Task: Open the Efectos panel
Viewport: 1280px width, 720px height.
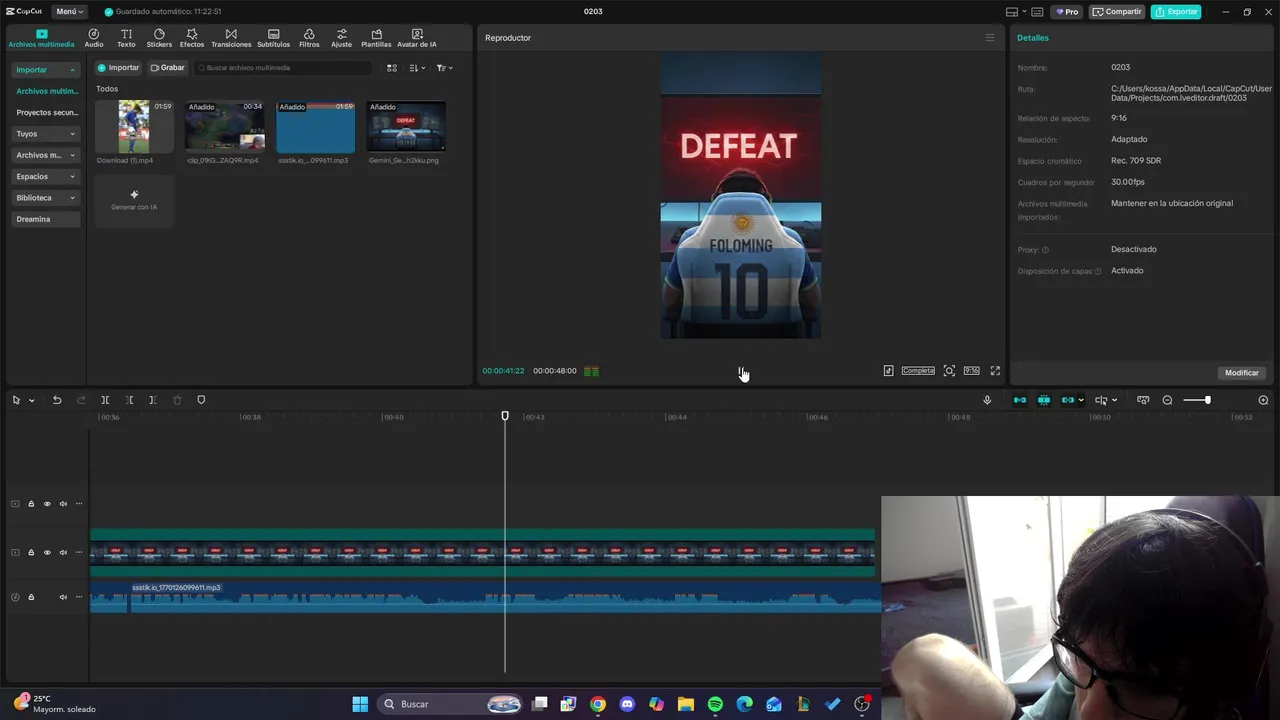Action: 192,38
